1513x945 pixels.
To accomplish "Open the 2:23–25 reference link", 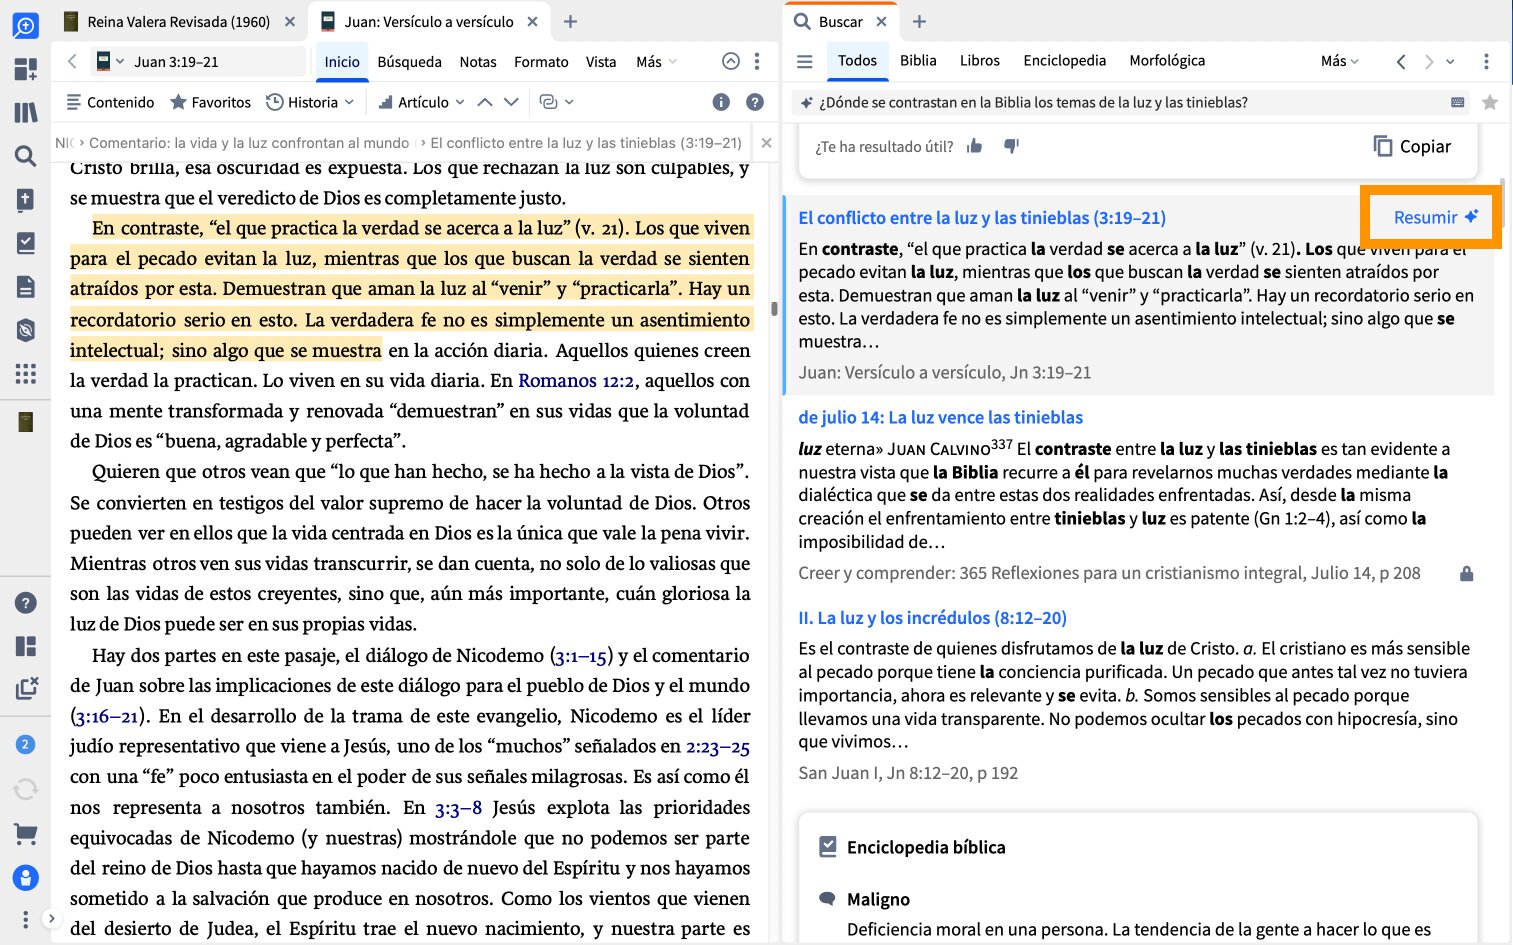I will click(718, 746).
